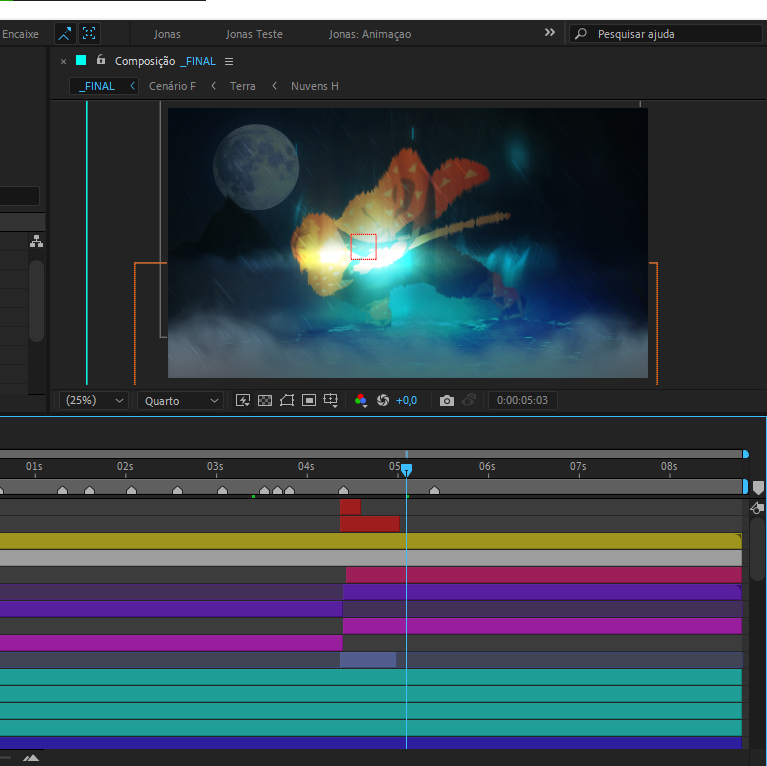767x766 pixels.
Task: Take snapshot with the camera icon
Action: (447, 400)
